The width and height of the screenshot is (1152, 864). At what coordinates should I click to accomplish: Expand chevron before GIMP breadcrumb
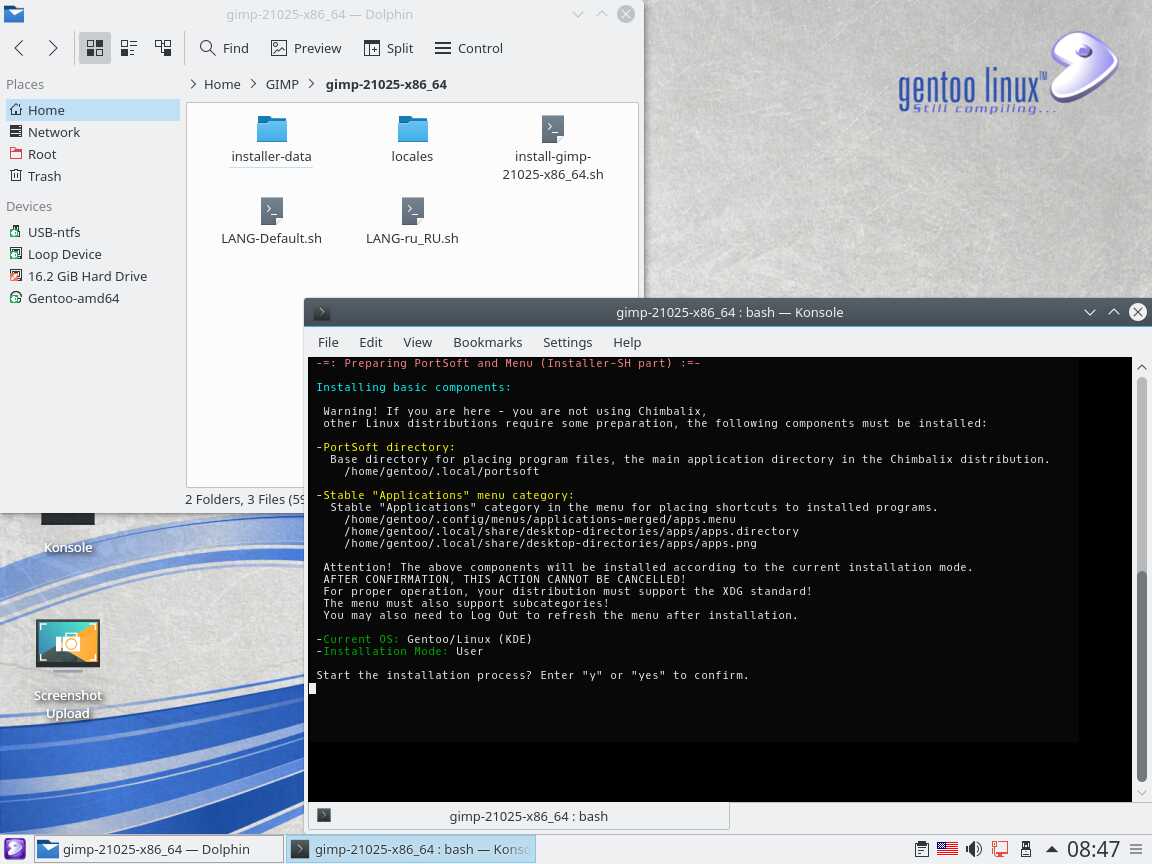point(253,84)
